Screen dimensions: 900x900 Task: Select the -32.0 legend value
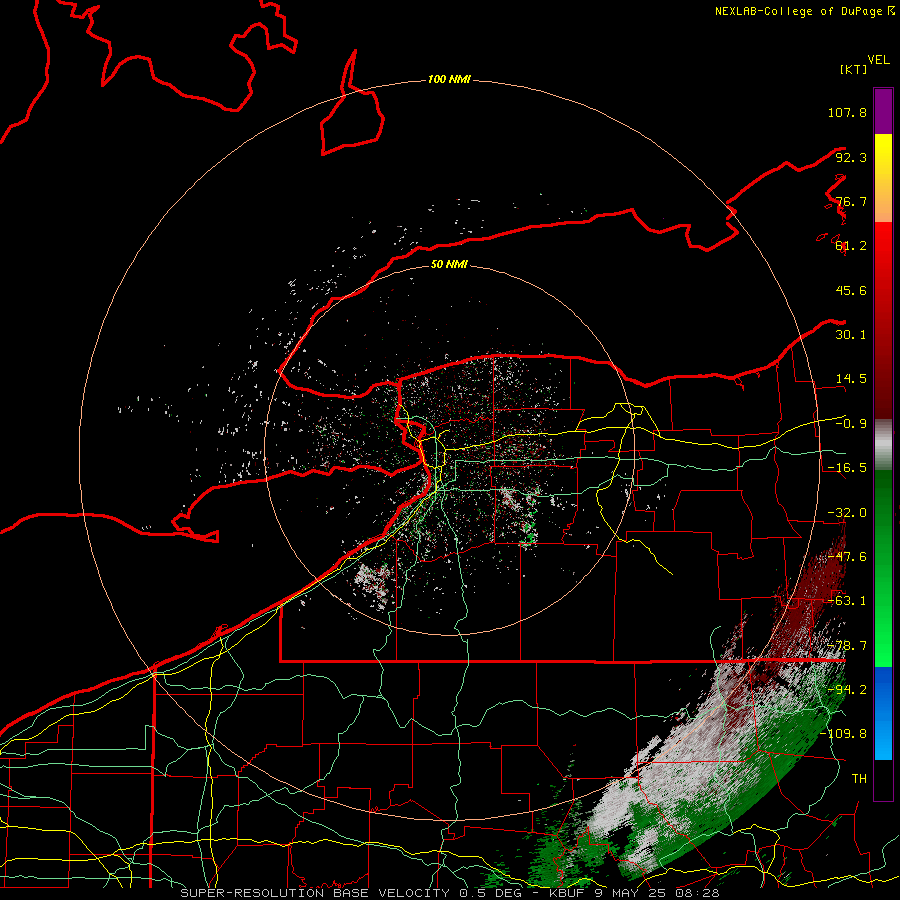pyautogui.click(x=847, y=513)
